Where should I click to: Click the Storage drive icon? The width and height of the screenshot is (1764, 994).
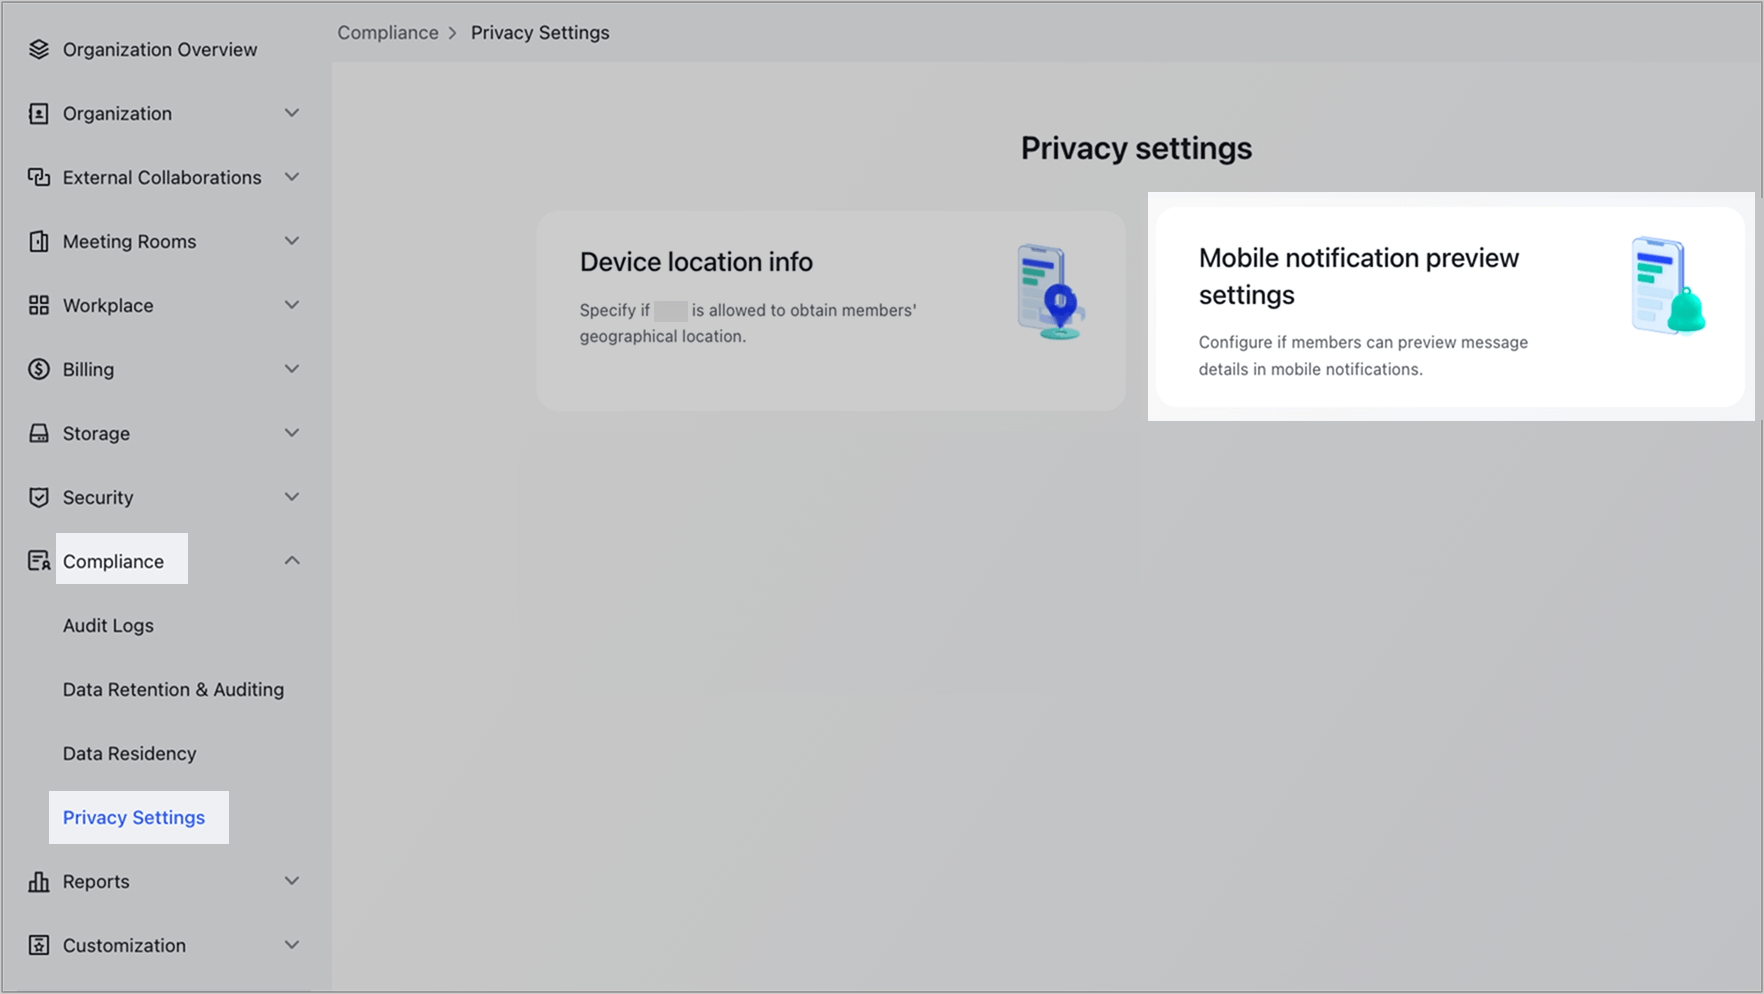[39, 433]
